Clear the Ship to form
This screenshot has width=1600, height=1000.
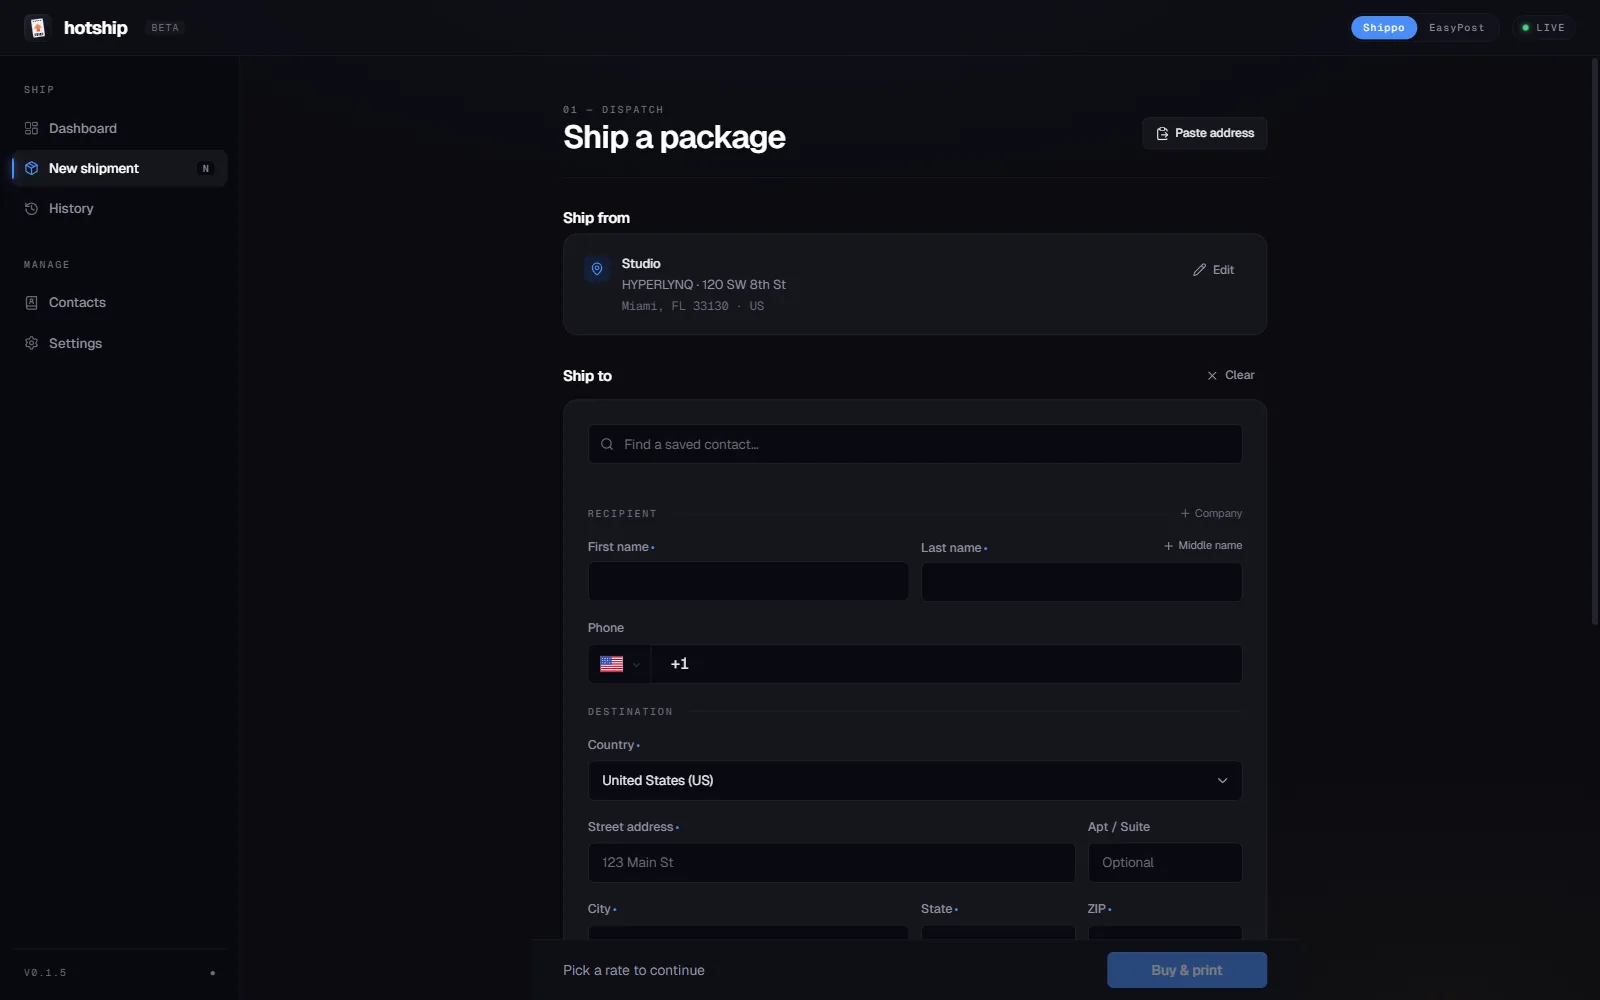click(1230, 375)
